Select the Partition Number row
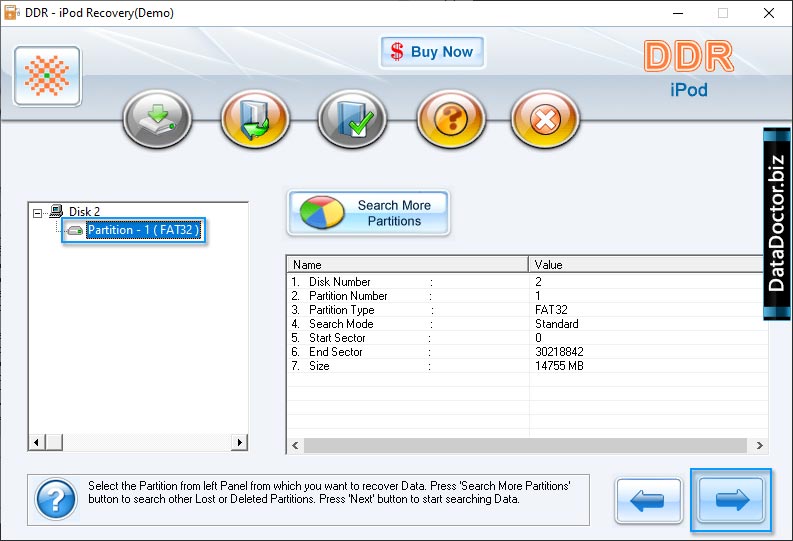Image resolution: width=793 pixels, height=541 pixels. click(x=527, y=296)
